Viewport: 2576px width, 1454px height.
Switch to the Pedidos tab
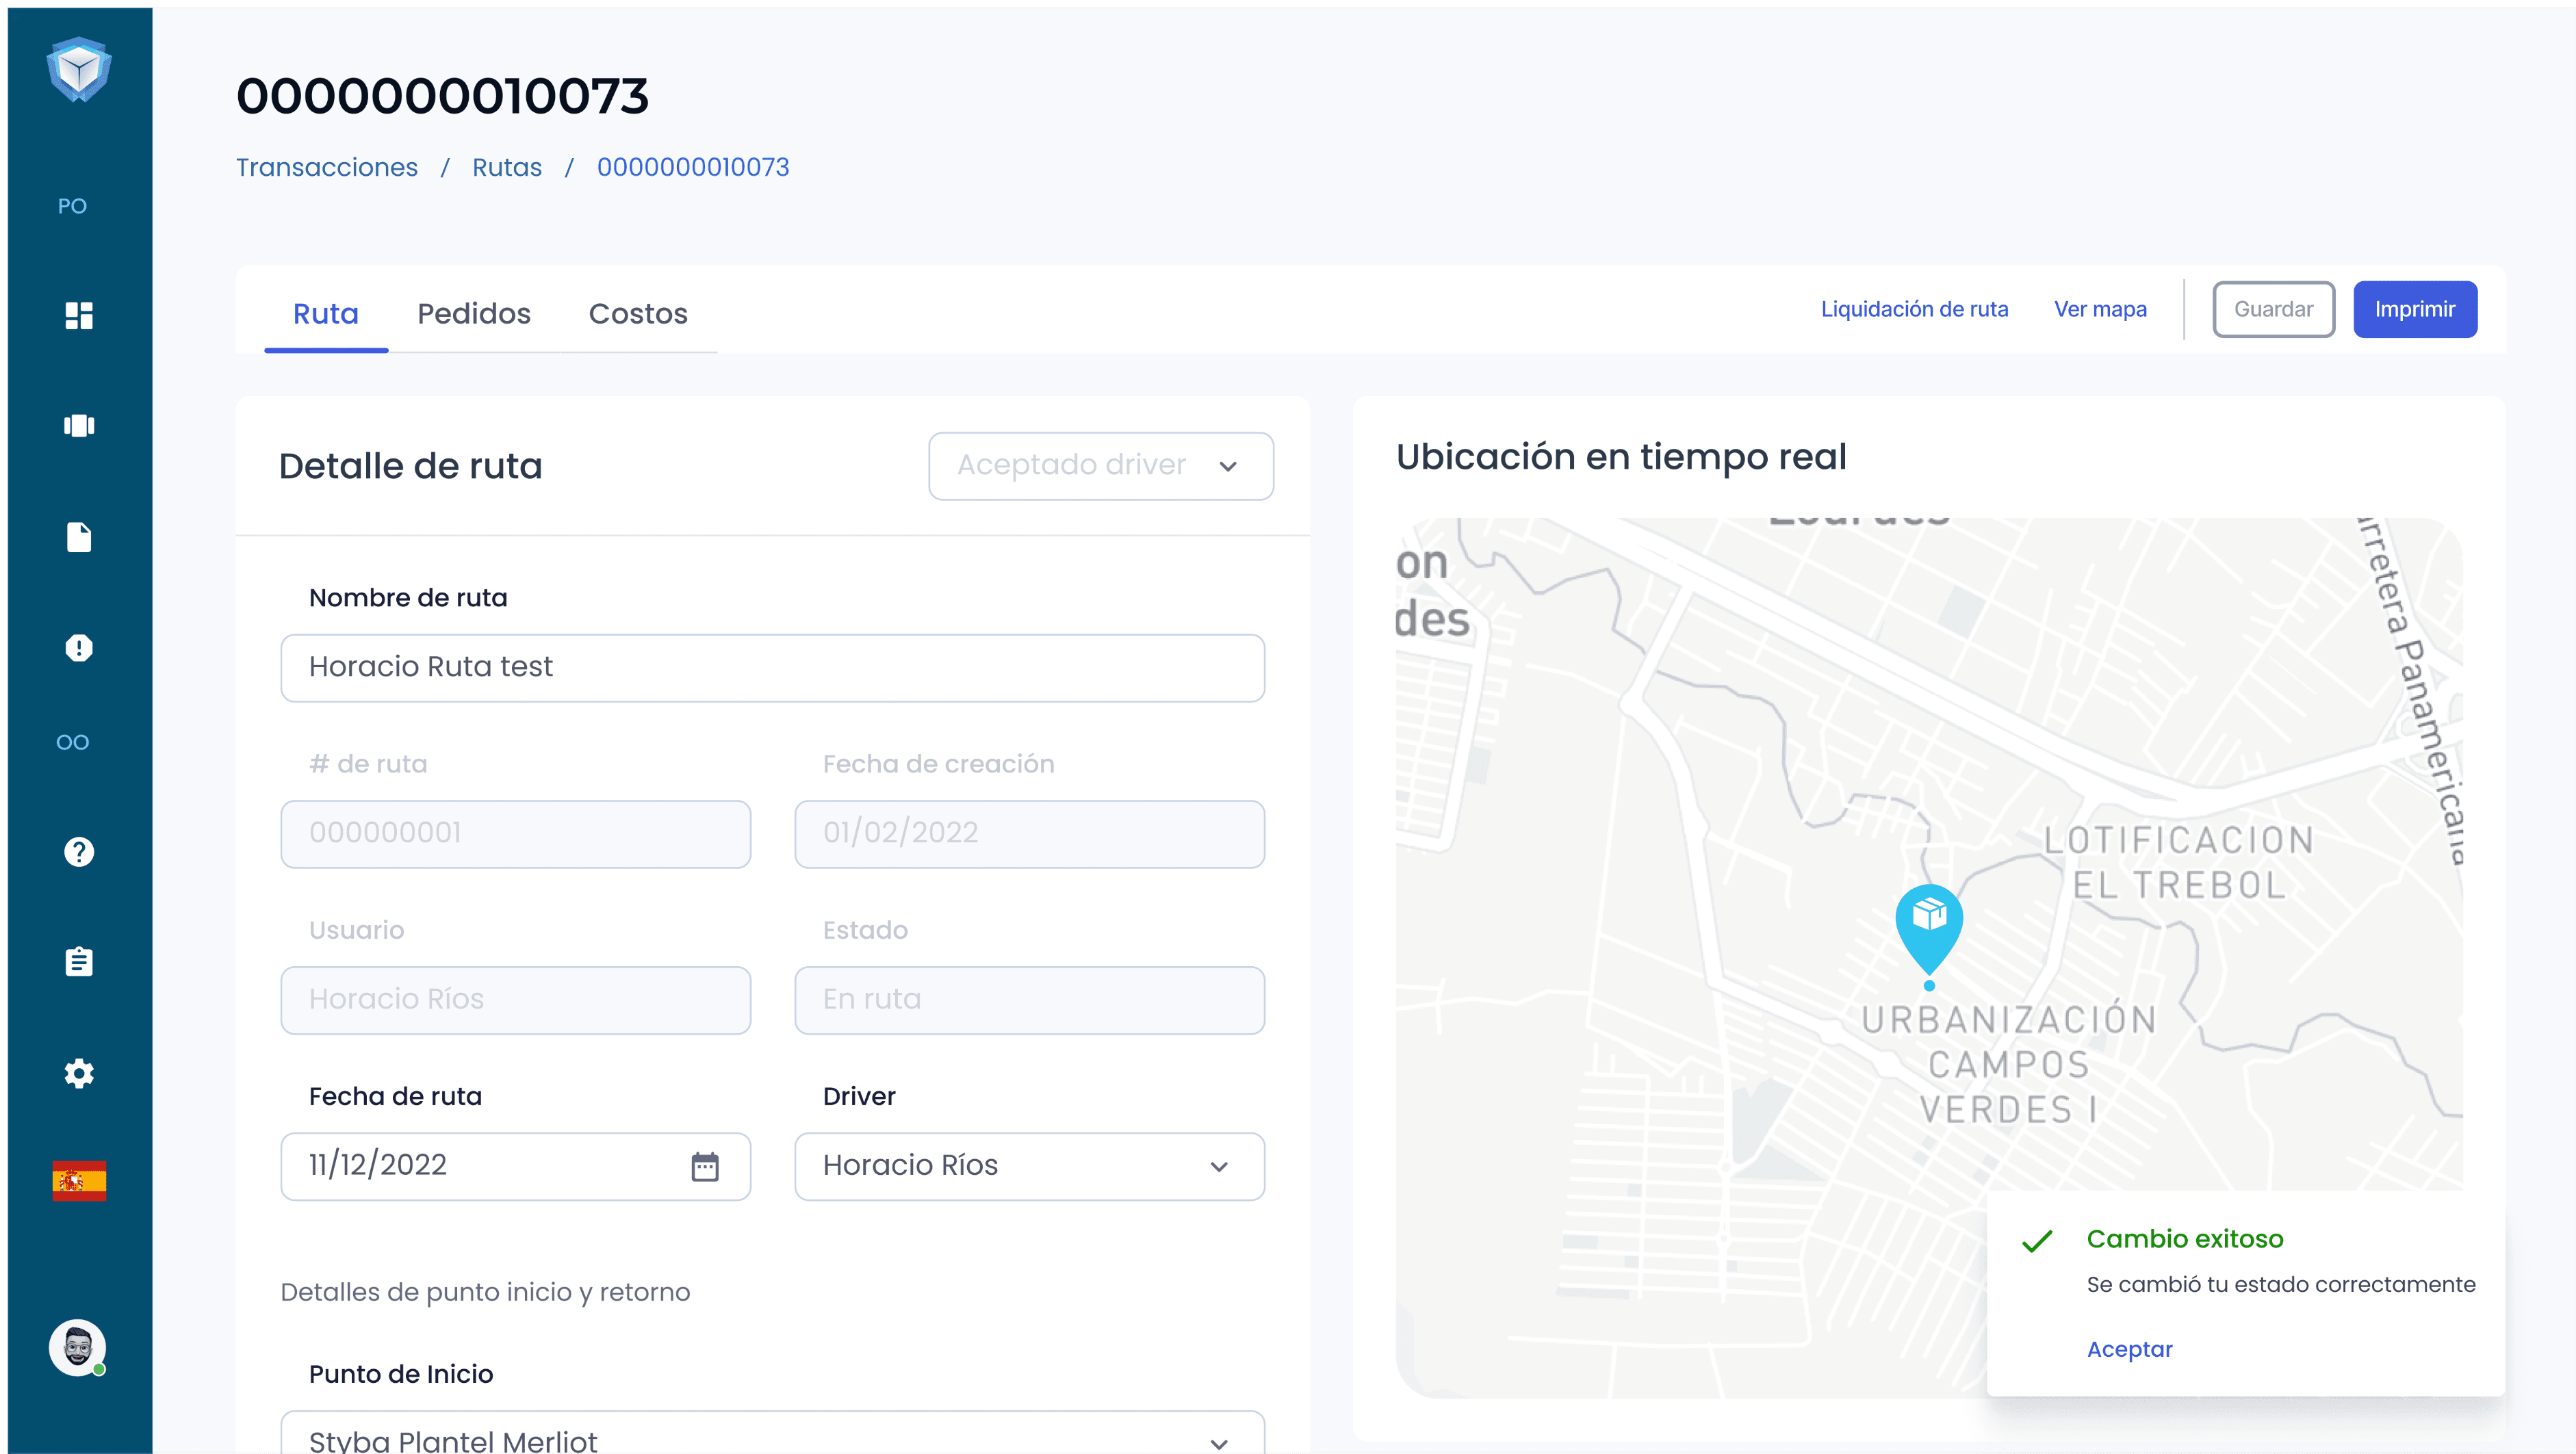point(474,314)
